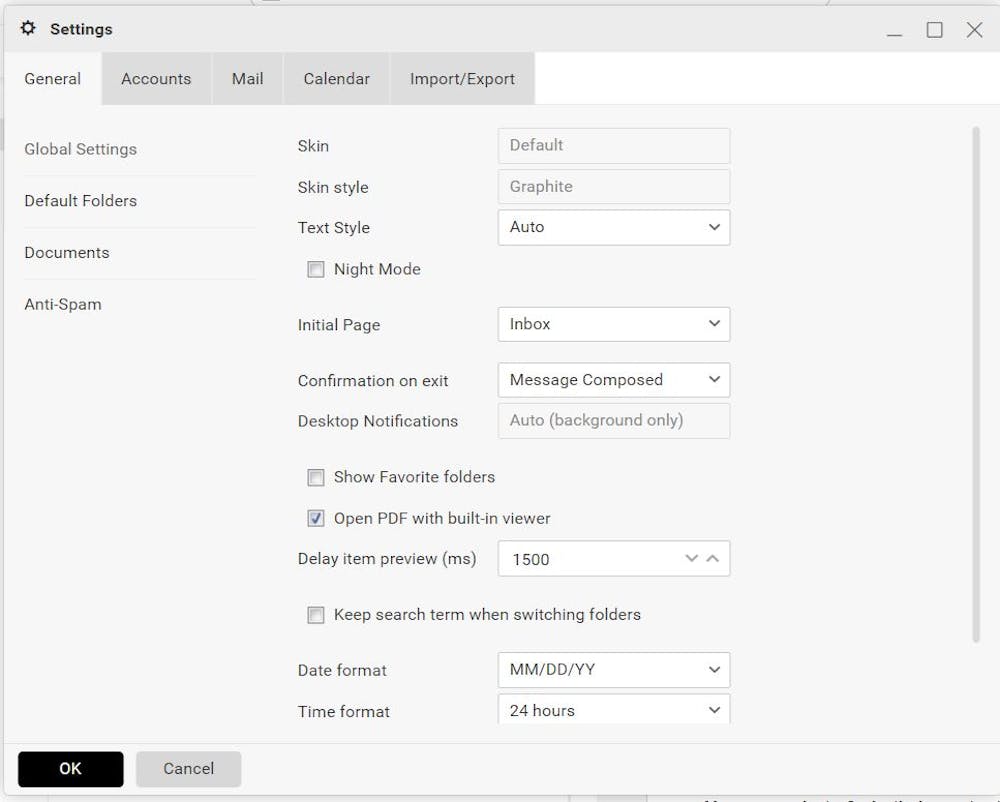
Task: Open the Text Style dropdown
Action: click(613, 227)
